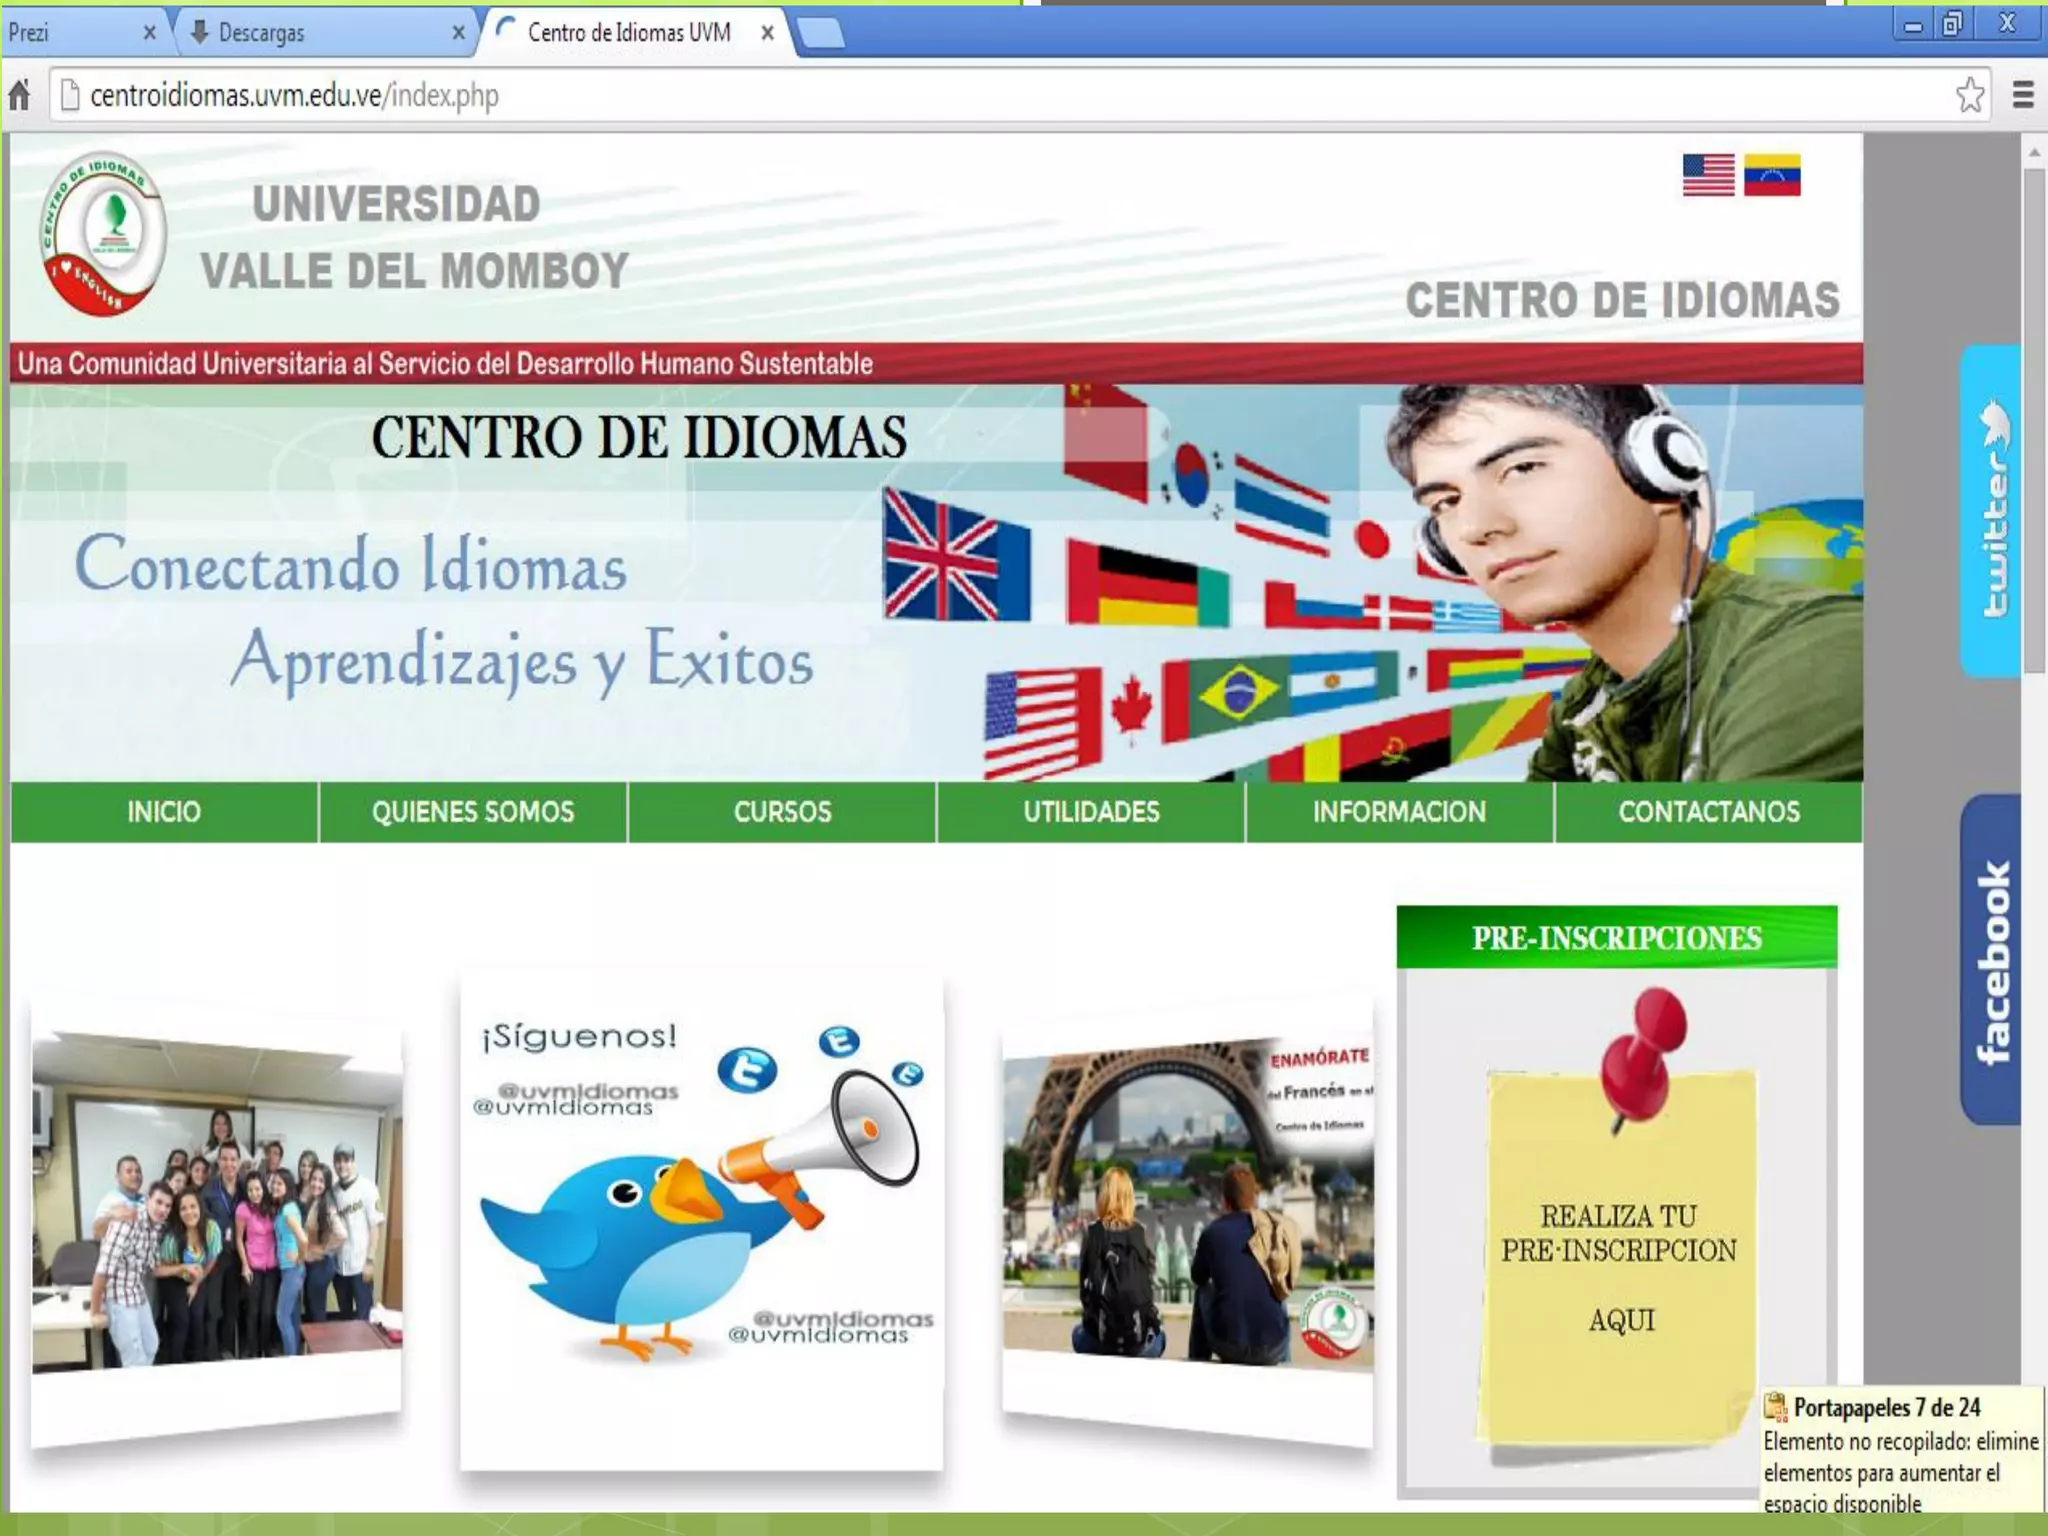Click the Centro de Idiomas round logo
This screenshot has height=1536, width=2048.
pos(103,234)
